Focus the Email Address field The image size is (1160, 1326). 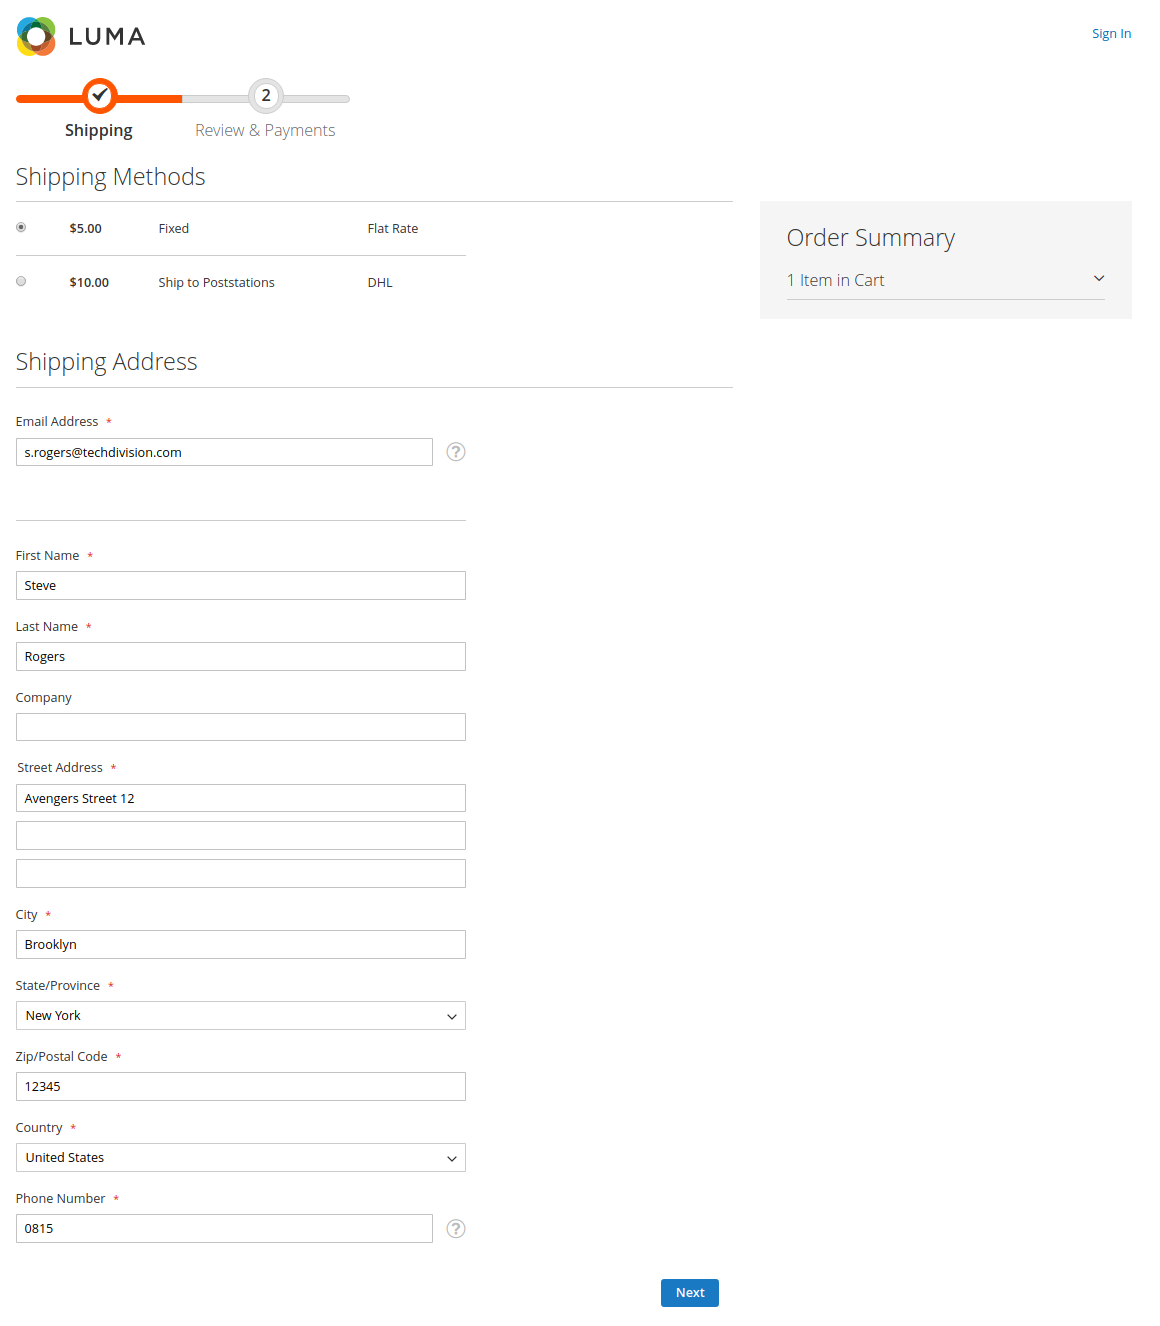click(224, 452)
